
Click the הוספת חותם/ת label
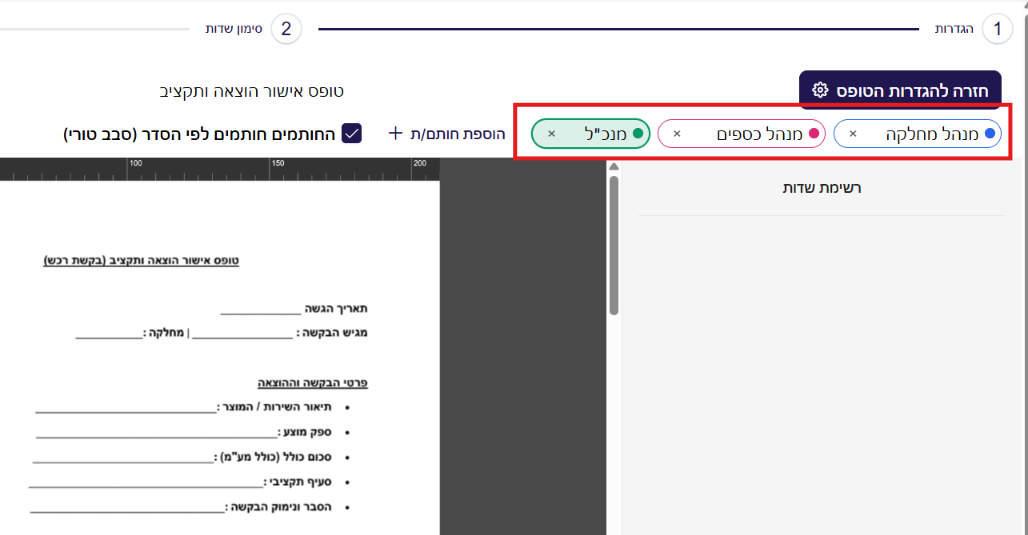coord(458,134)
